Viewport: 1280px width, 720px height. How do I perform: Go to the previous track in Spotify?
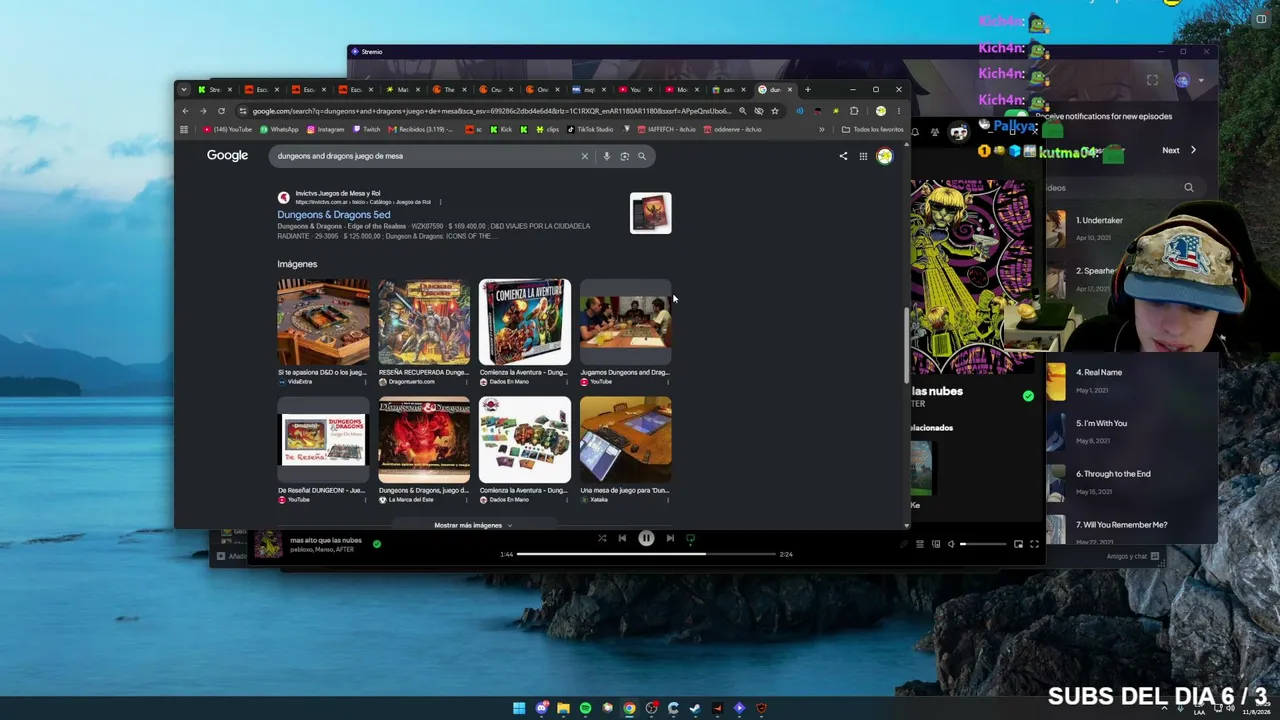click(x=622, y=538)
